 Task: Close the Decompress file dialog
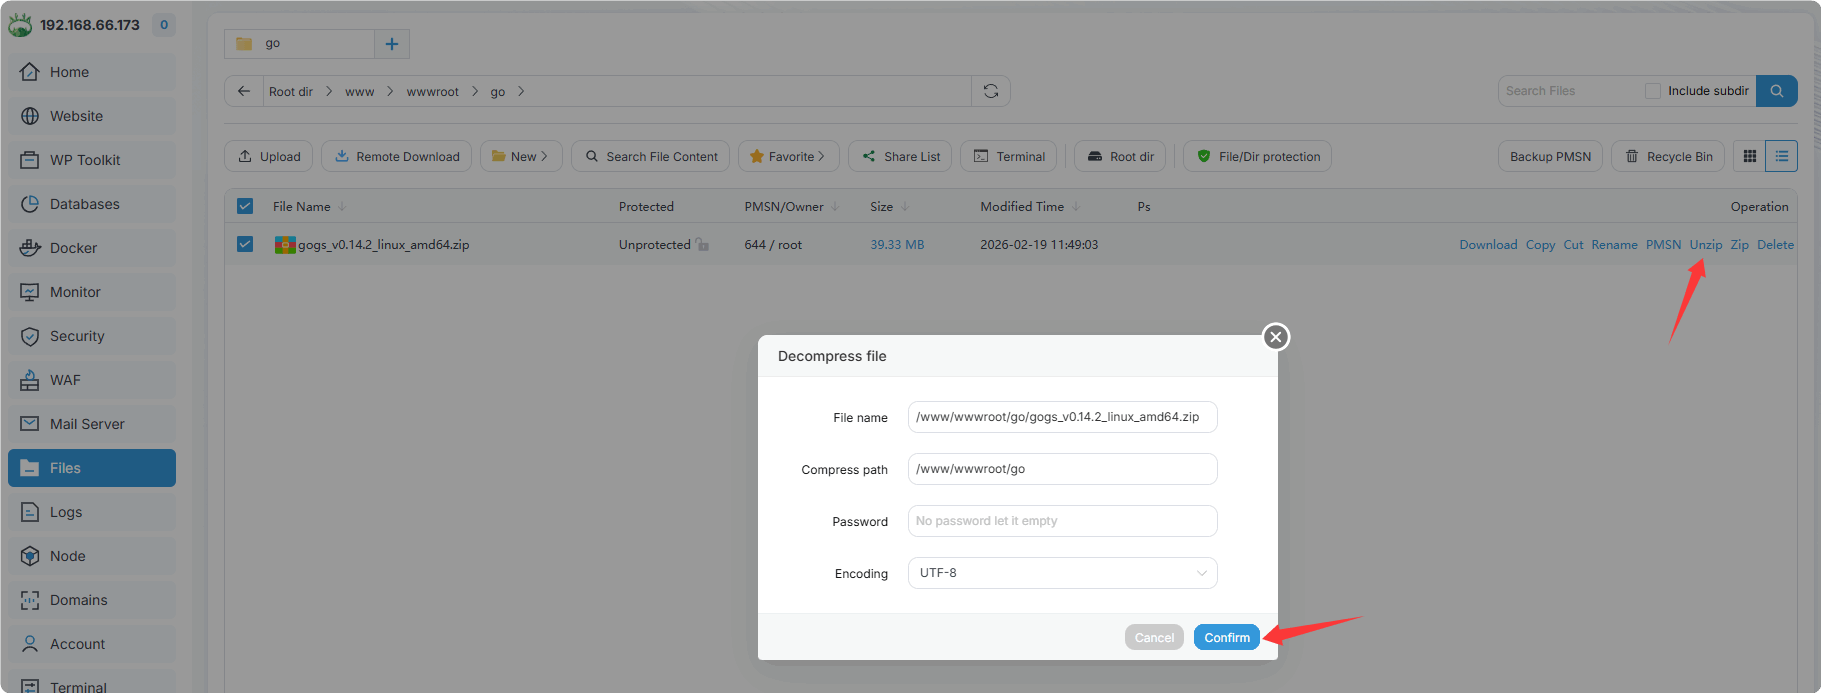pos(1275,337)
